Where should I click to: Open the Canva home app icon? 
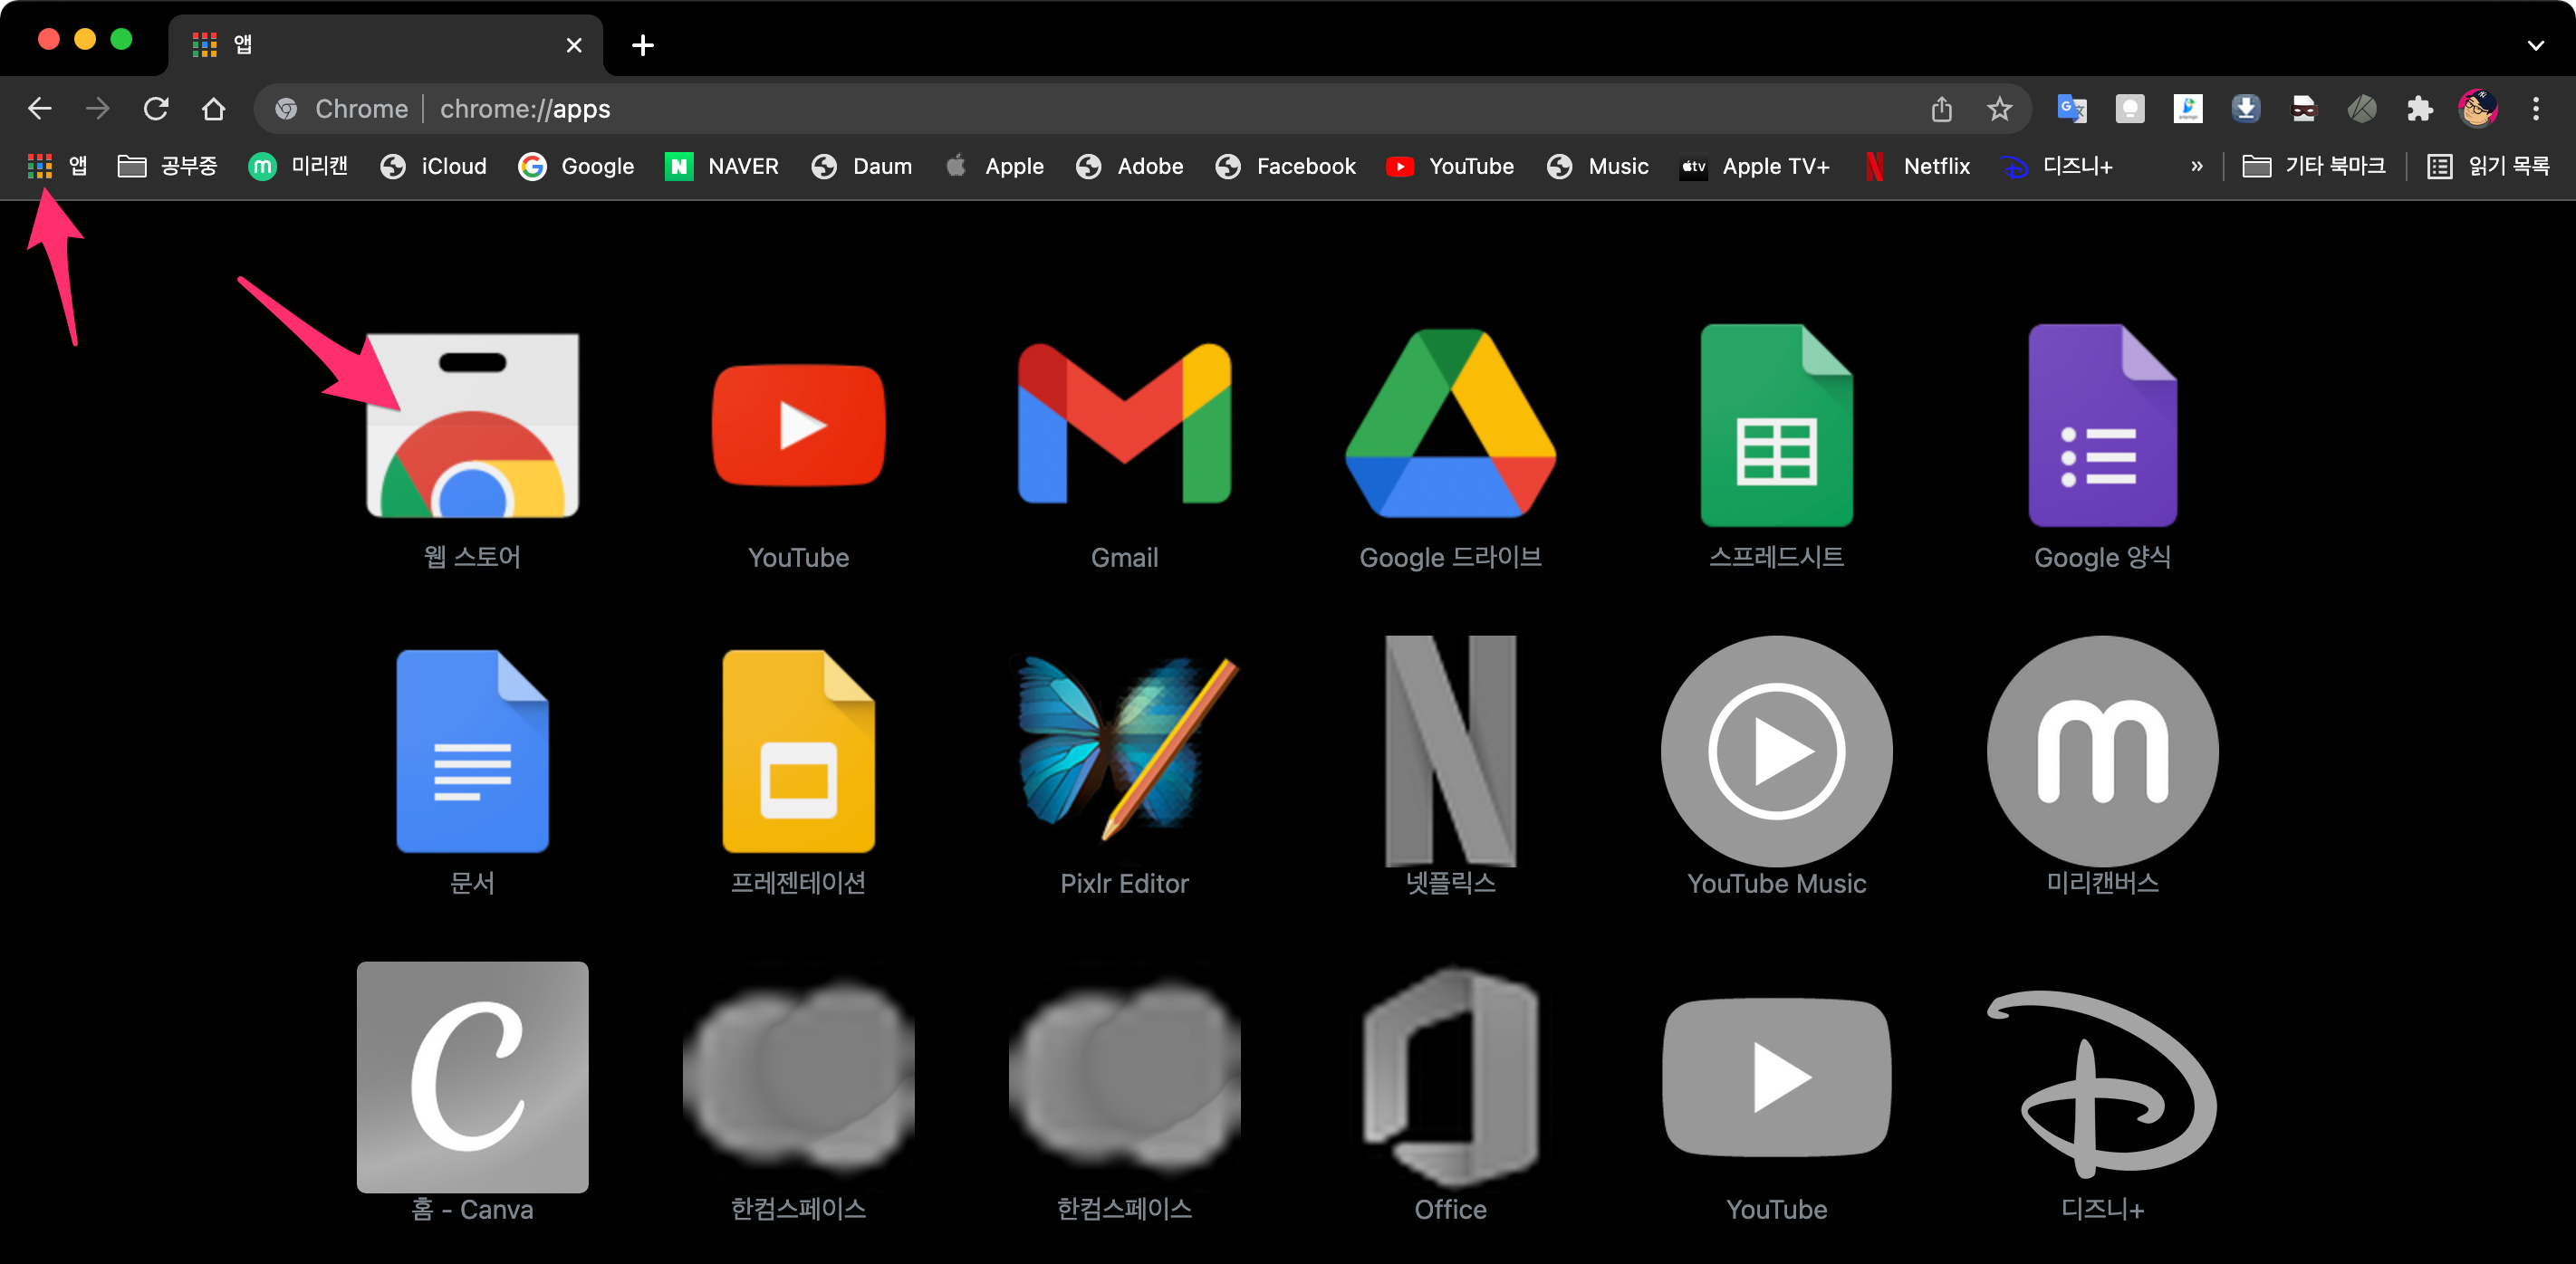pyautogui.click(x=472, y=1076)
